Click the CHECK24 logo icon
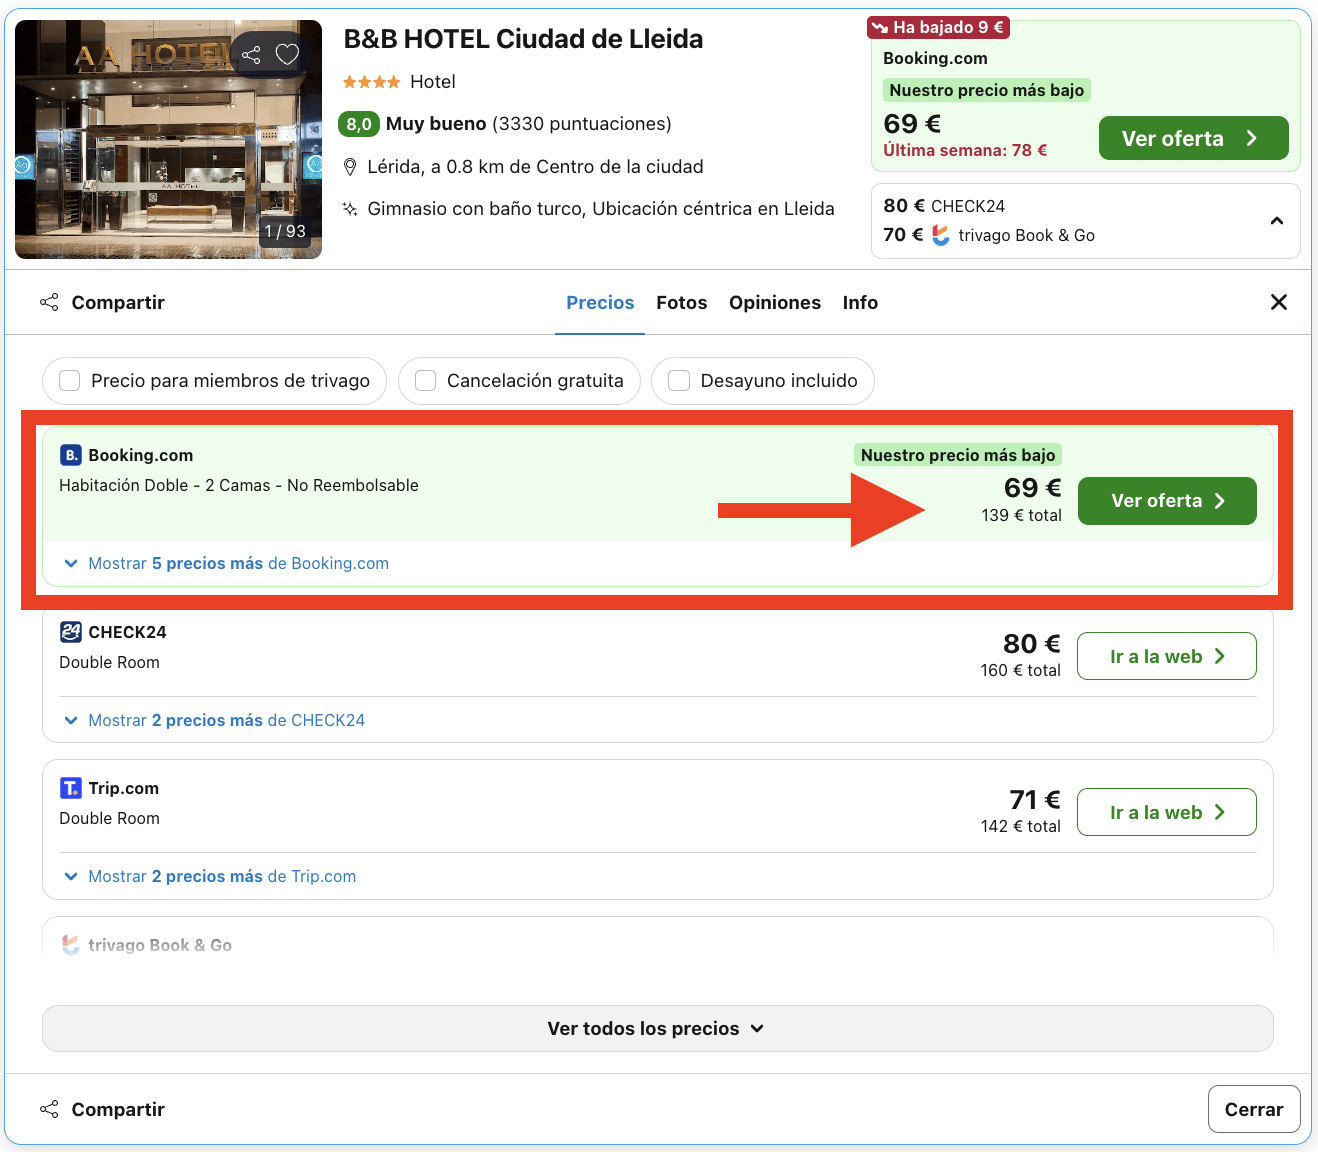Viewport: 1318px width, 1152px height. (70, 631)
